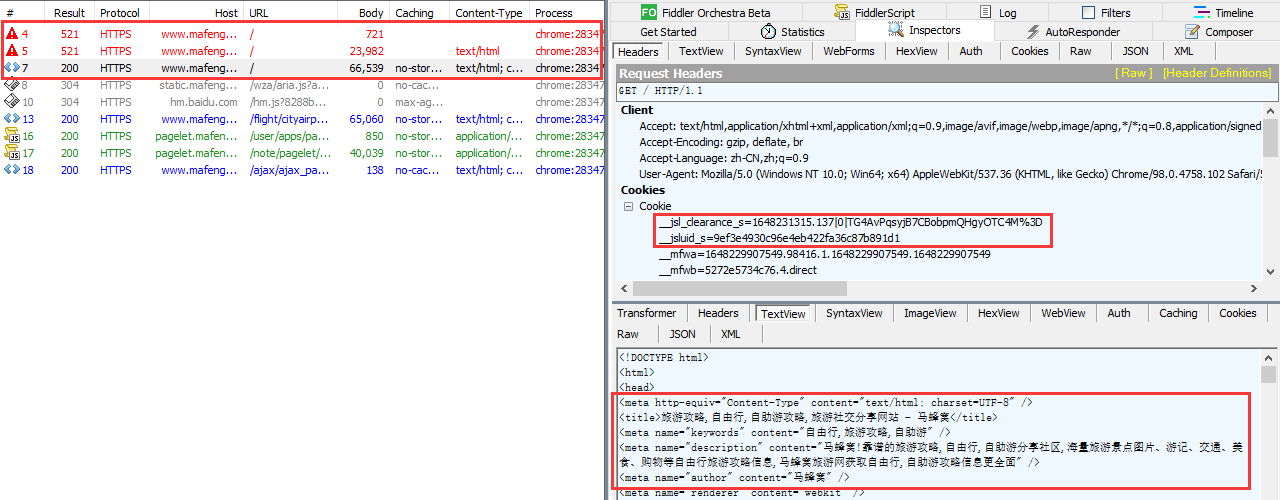
Task: Open the Header Definitions link
Action: [1216, 73]
